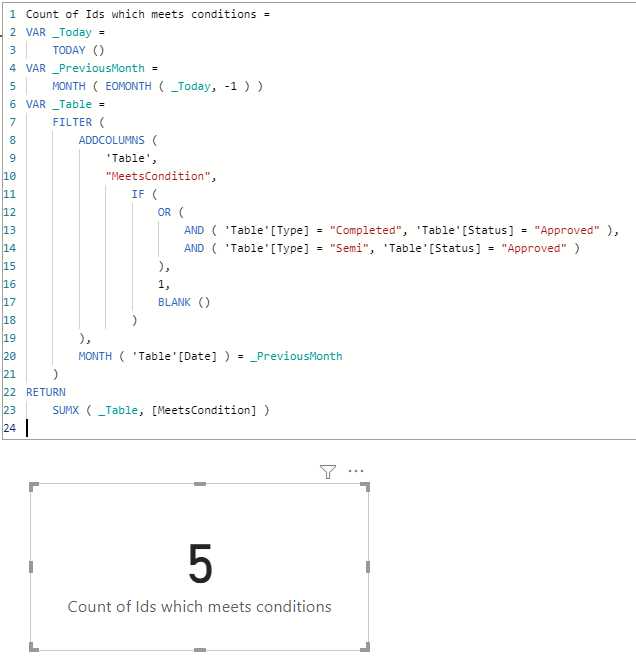Click the RETURN keyword
The width and height of the screenshot is (636, 658).
pos(46,392)
